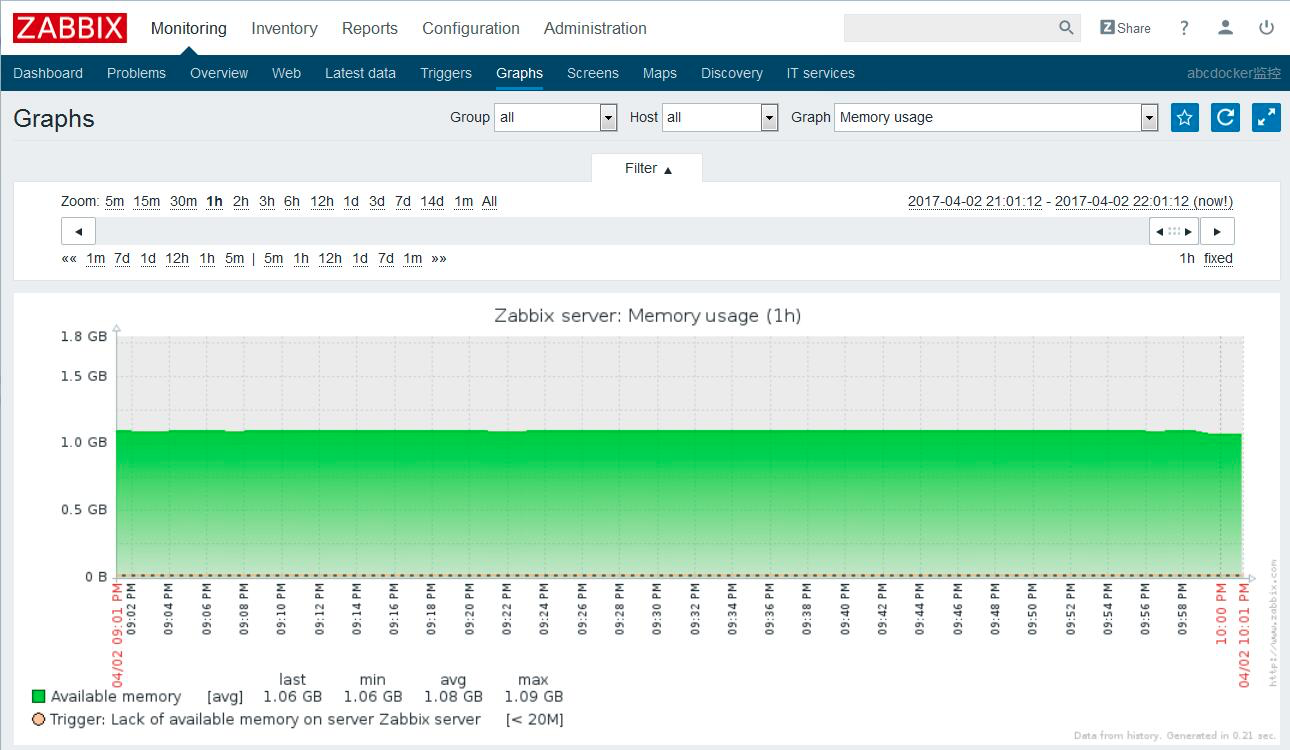Open the Group dropdown
The image size is (1290, 750).
555,118
